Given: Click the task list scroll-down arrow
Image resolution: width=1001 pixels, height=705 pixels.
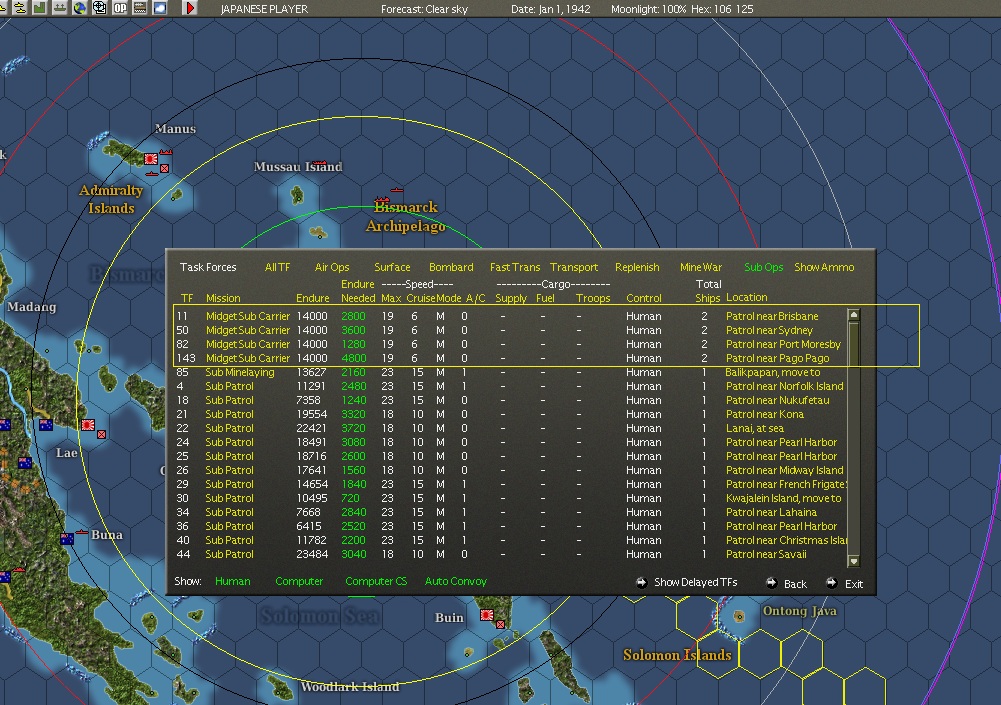Looking at the screenshot, I should click(x=854, y=561).
